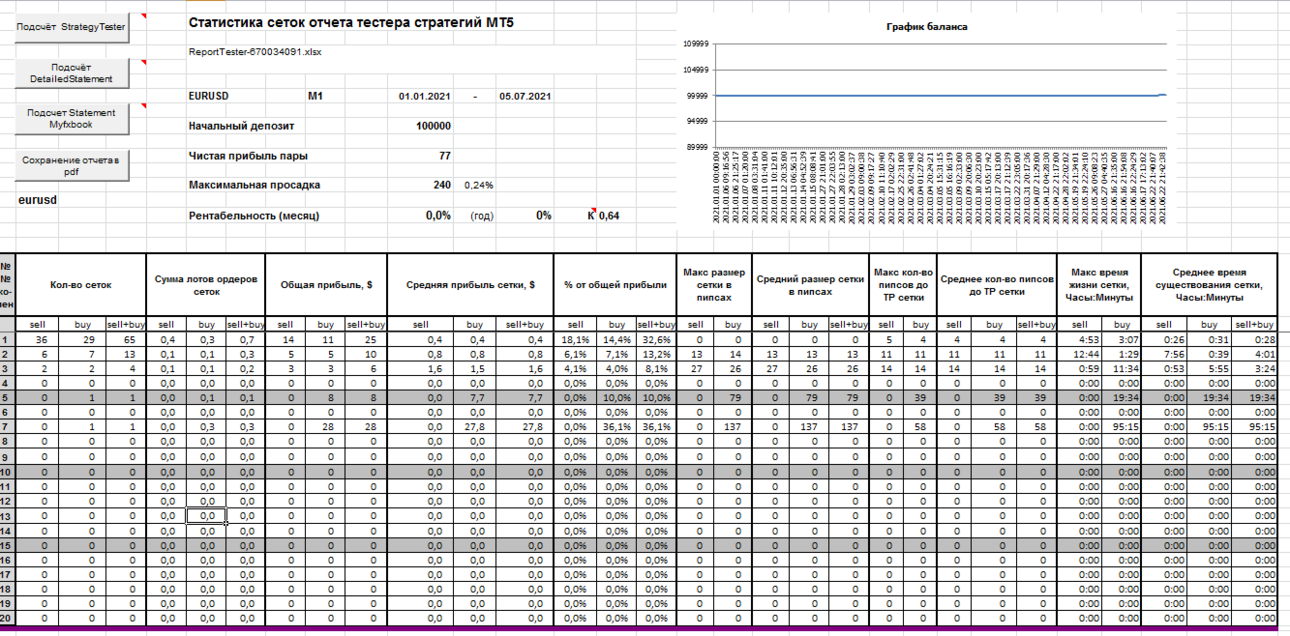
Task: Select the 32,6% profit share cell
Action: [656, 339]
